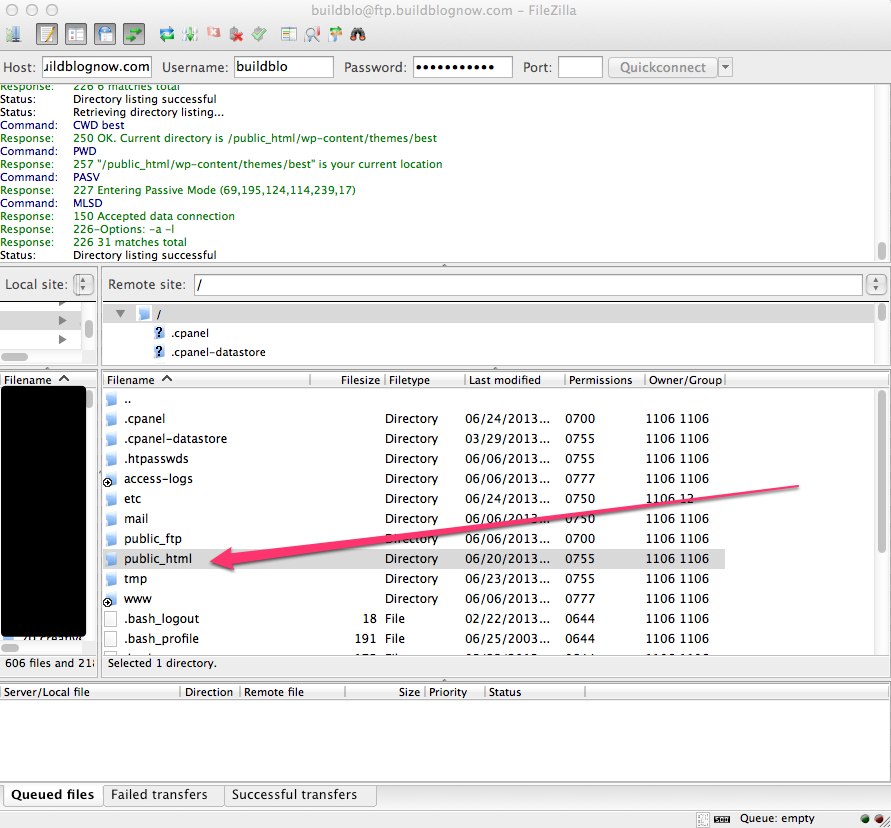891x828 pixels.
Task: Click the binoculars file search icon
Action: (x=357, y=34)
